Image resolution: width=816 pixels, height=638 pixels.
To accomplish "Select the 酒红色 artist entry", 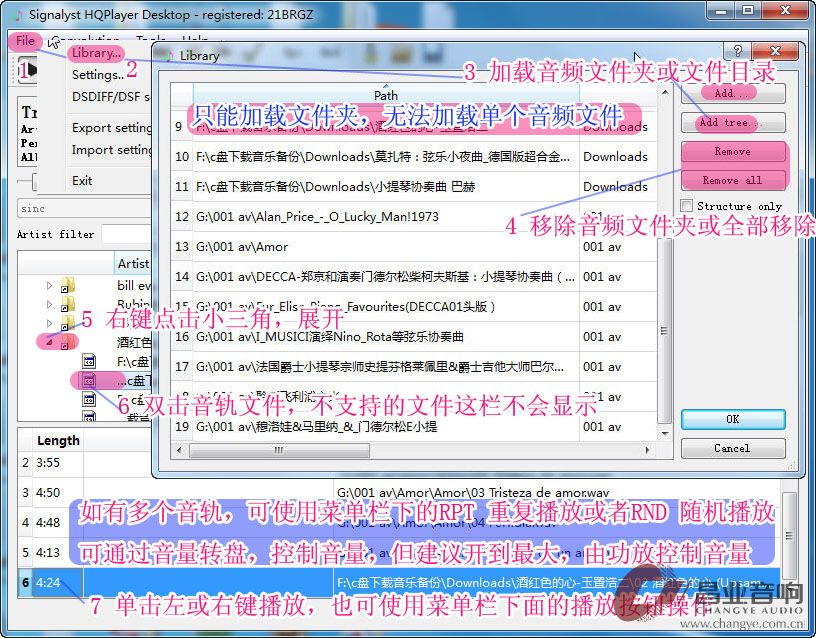I will coord(134,342).
